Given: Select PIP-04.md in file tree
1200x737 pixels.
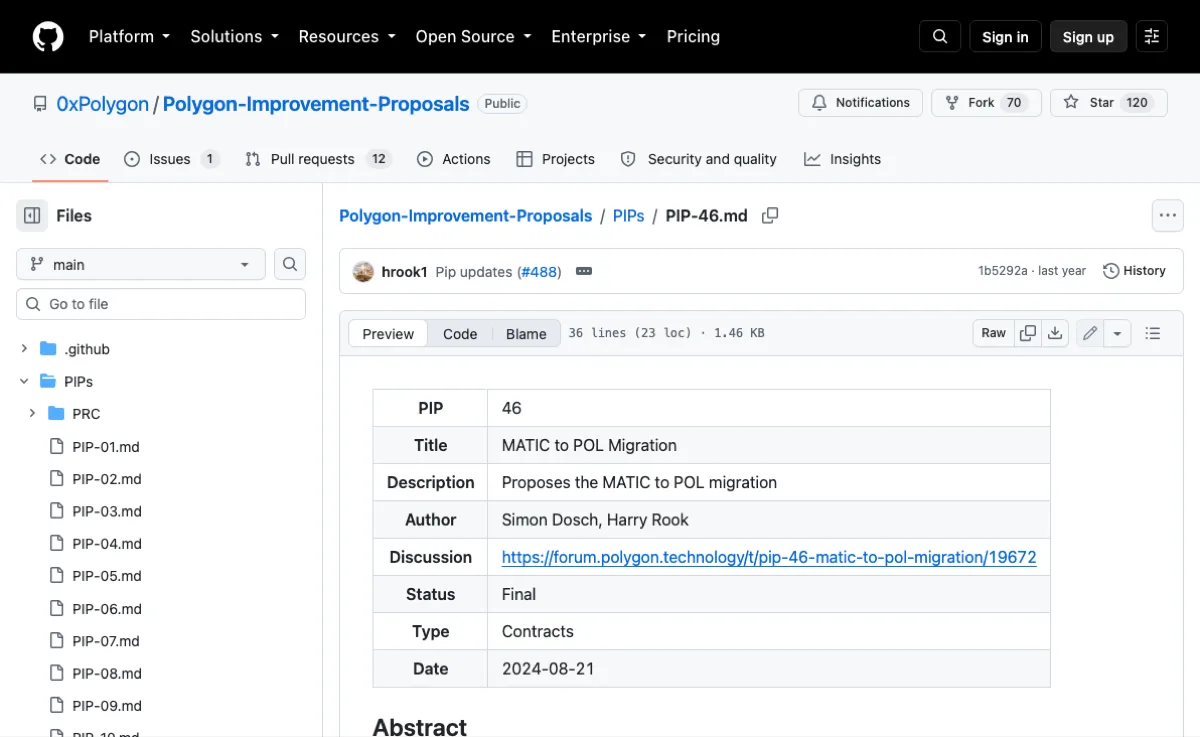Looking at the screenshot, I should point(106,543).
